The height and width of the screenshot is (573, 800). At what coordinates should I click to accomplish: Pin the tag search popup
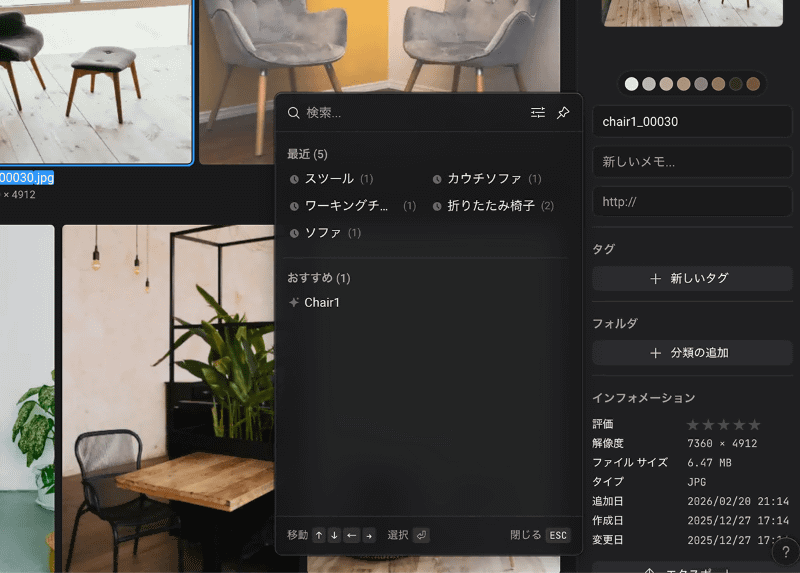click(563, 112)
